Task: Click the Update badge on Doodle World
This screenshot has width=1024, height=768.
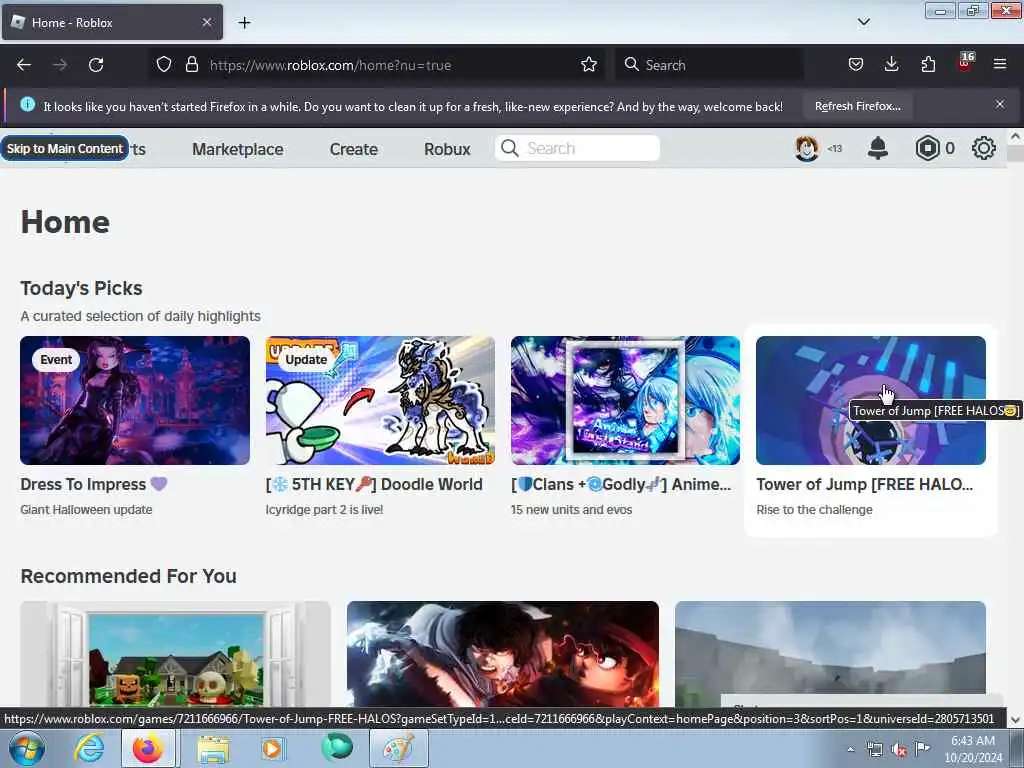Action: tap(306, 360)
